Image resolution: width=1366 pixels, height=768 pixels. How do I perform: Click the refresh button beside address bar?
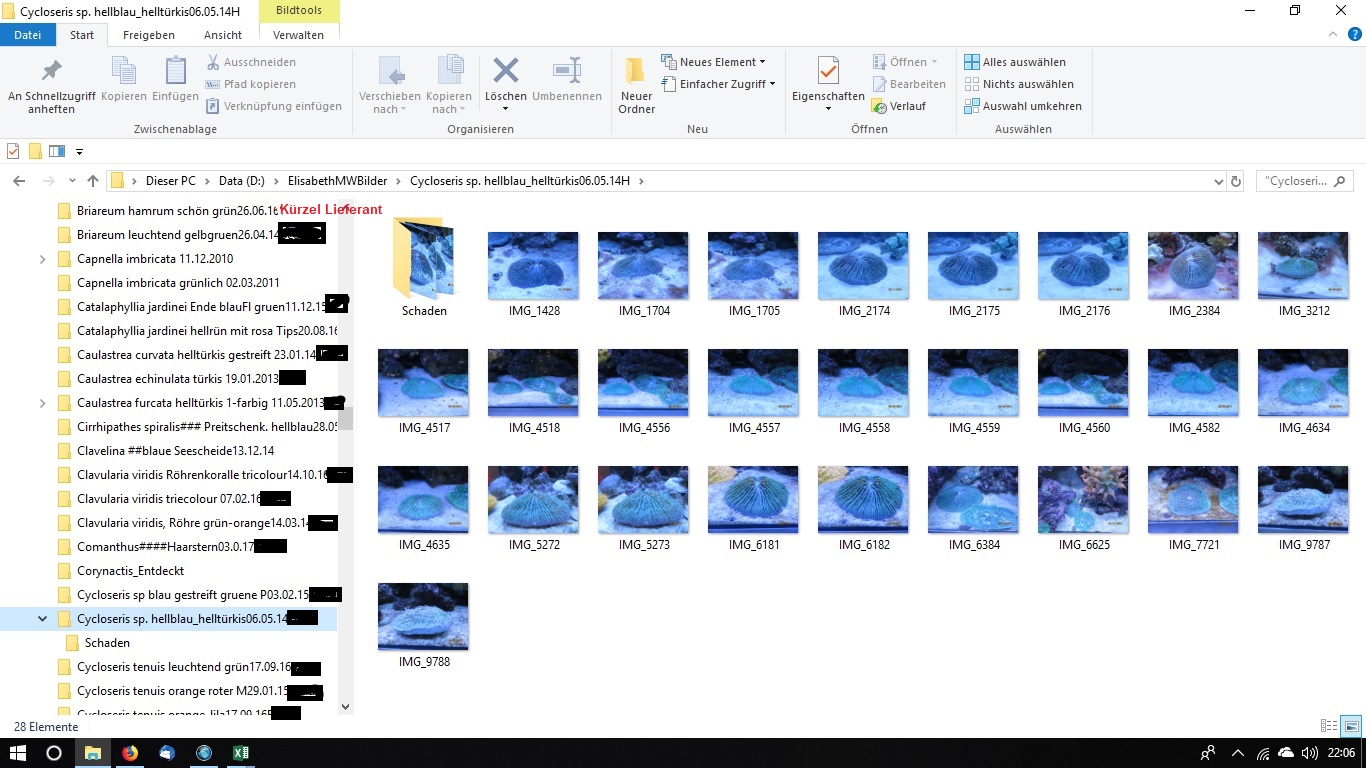1236,181
